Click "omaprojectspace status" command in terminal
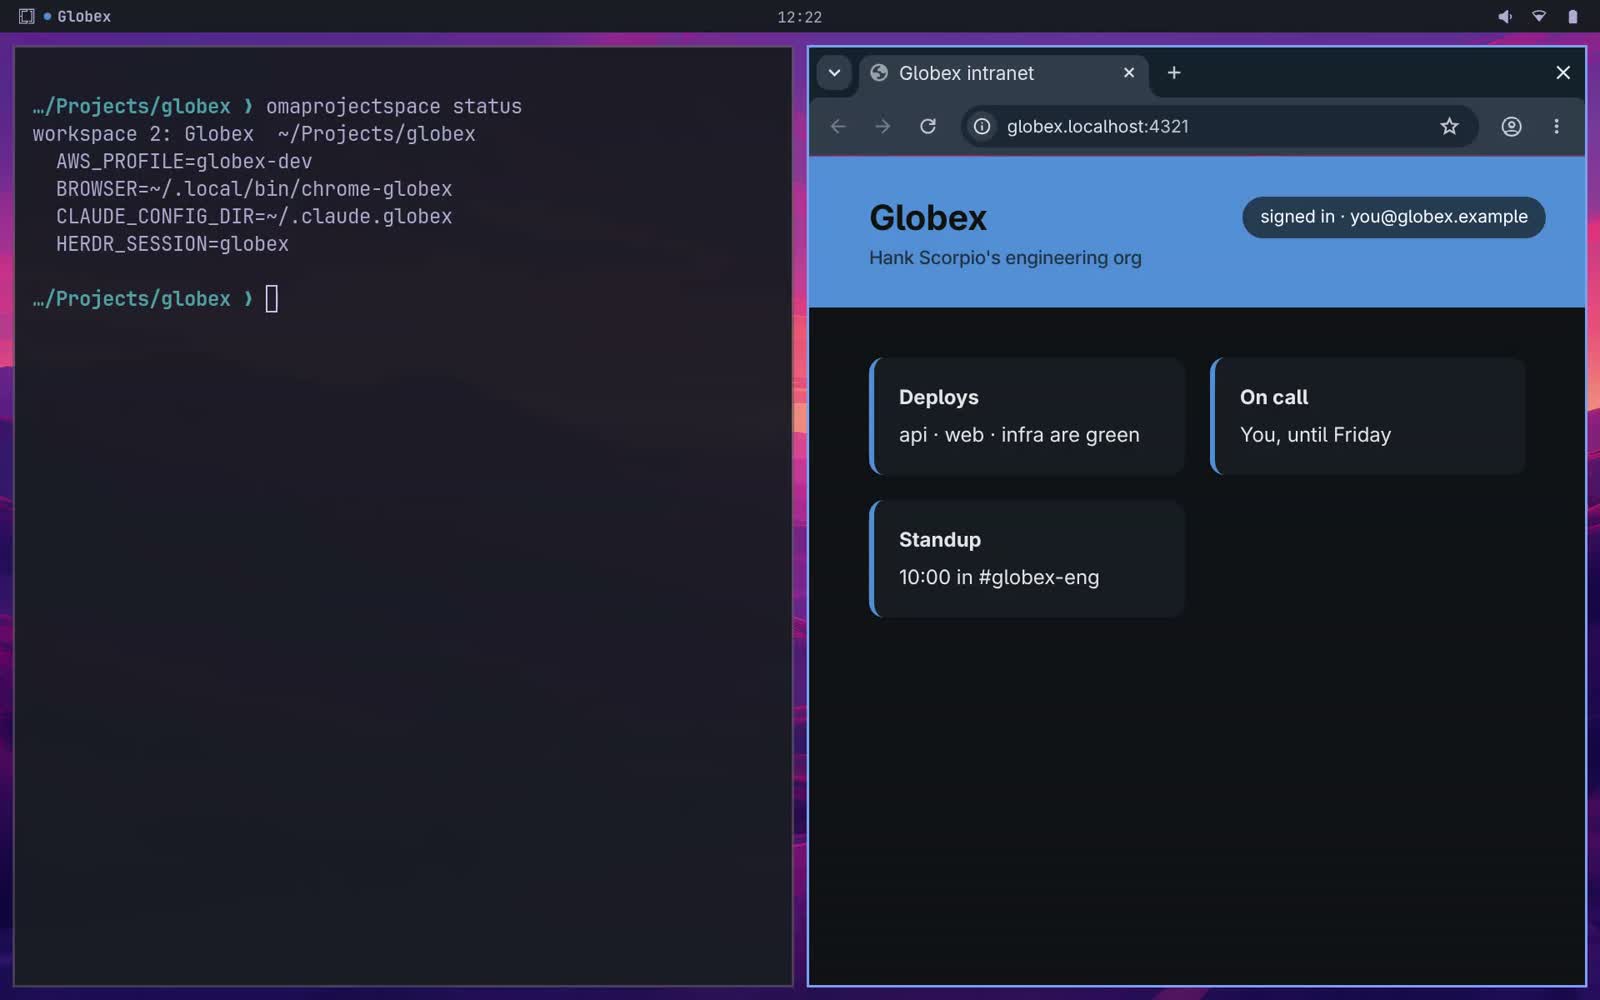Viewport: 1600px width, 1000px height. [x=394, y=106]
